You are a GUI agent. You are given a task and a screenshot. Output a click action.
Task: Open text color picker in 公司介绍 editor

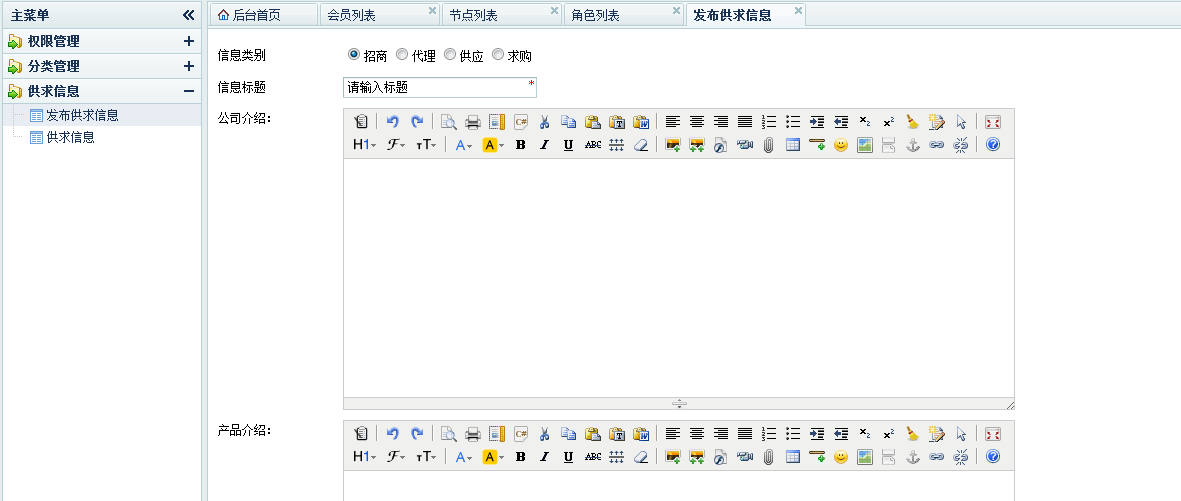(463, 145)
